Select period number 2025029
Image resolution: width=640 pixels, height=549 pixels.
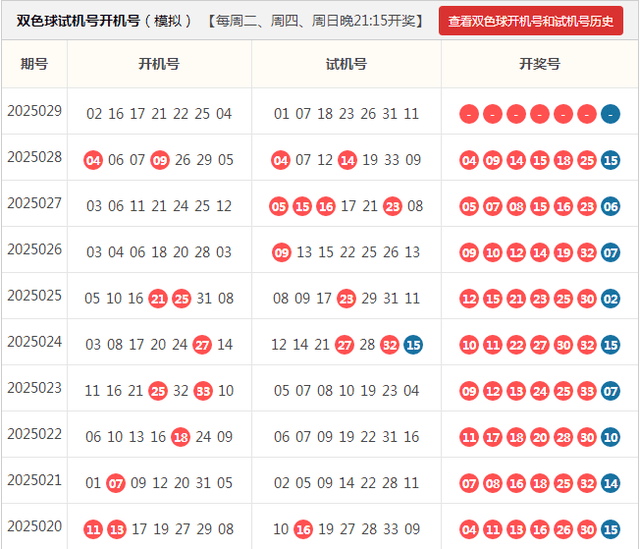[x=35, y=111]
